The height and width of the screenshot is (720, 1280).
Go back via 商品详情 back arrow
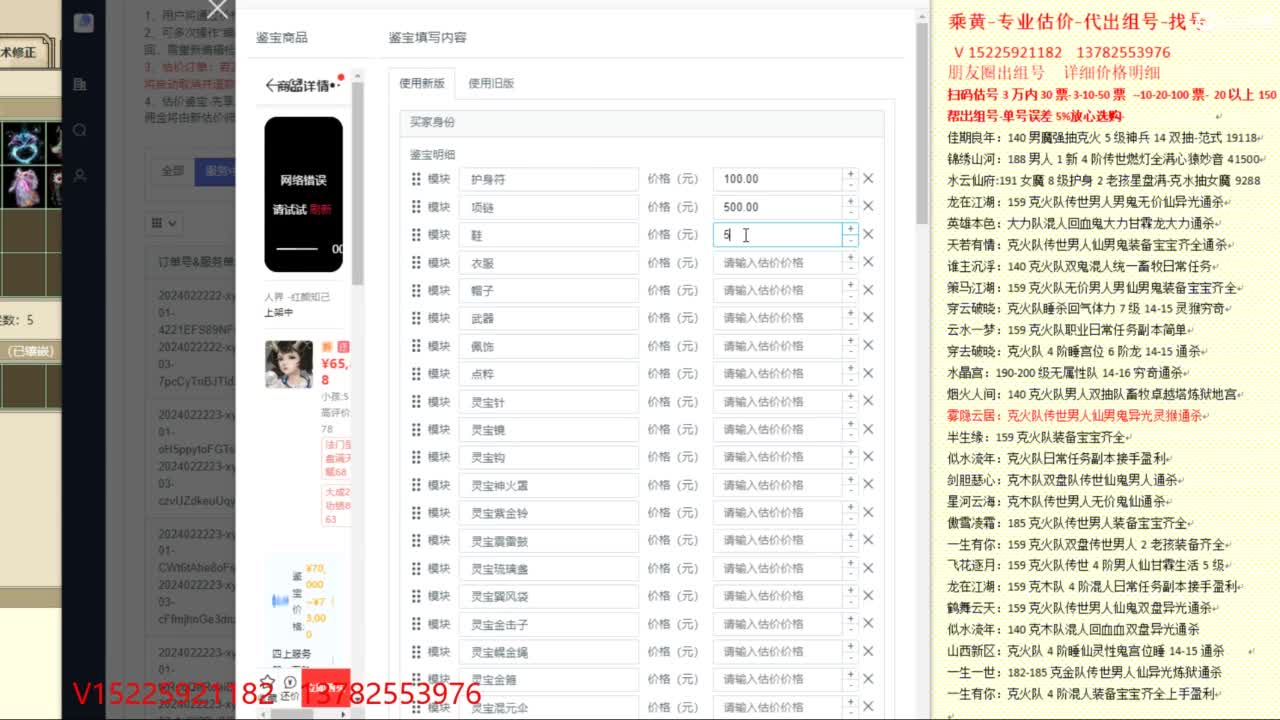tap(270, 85)
